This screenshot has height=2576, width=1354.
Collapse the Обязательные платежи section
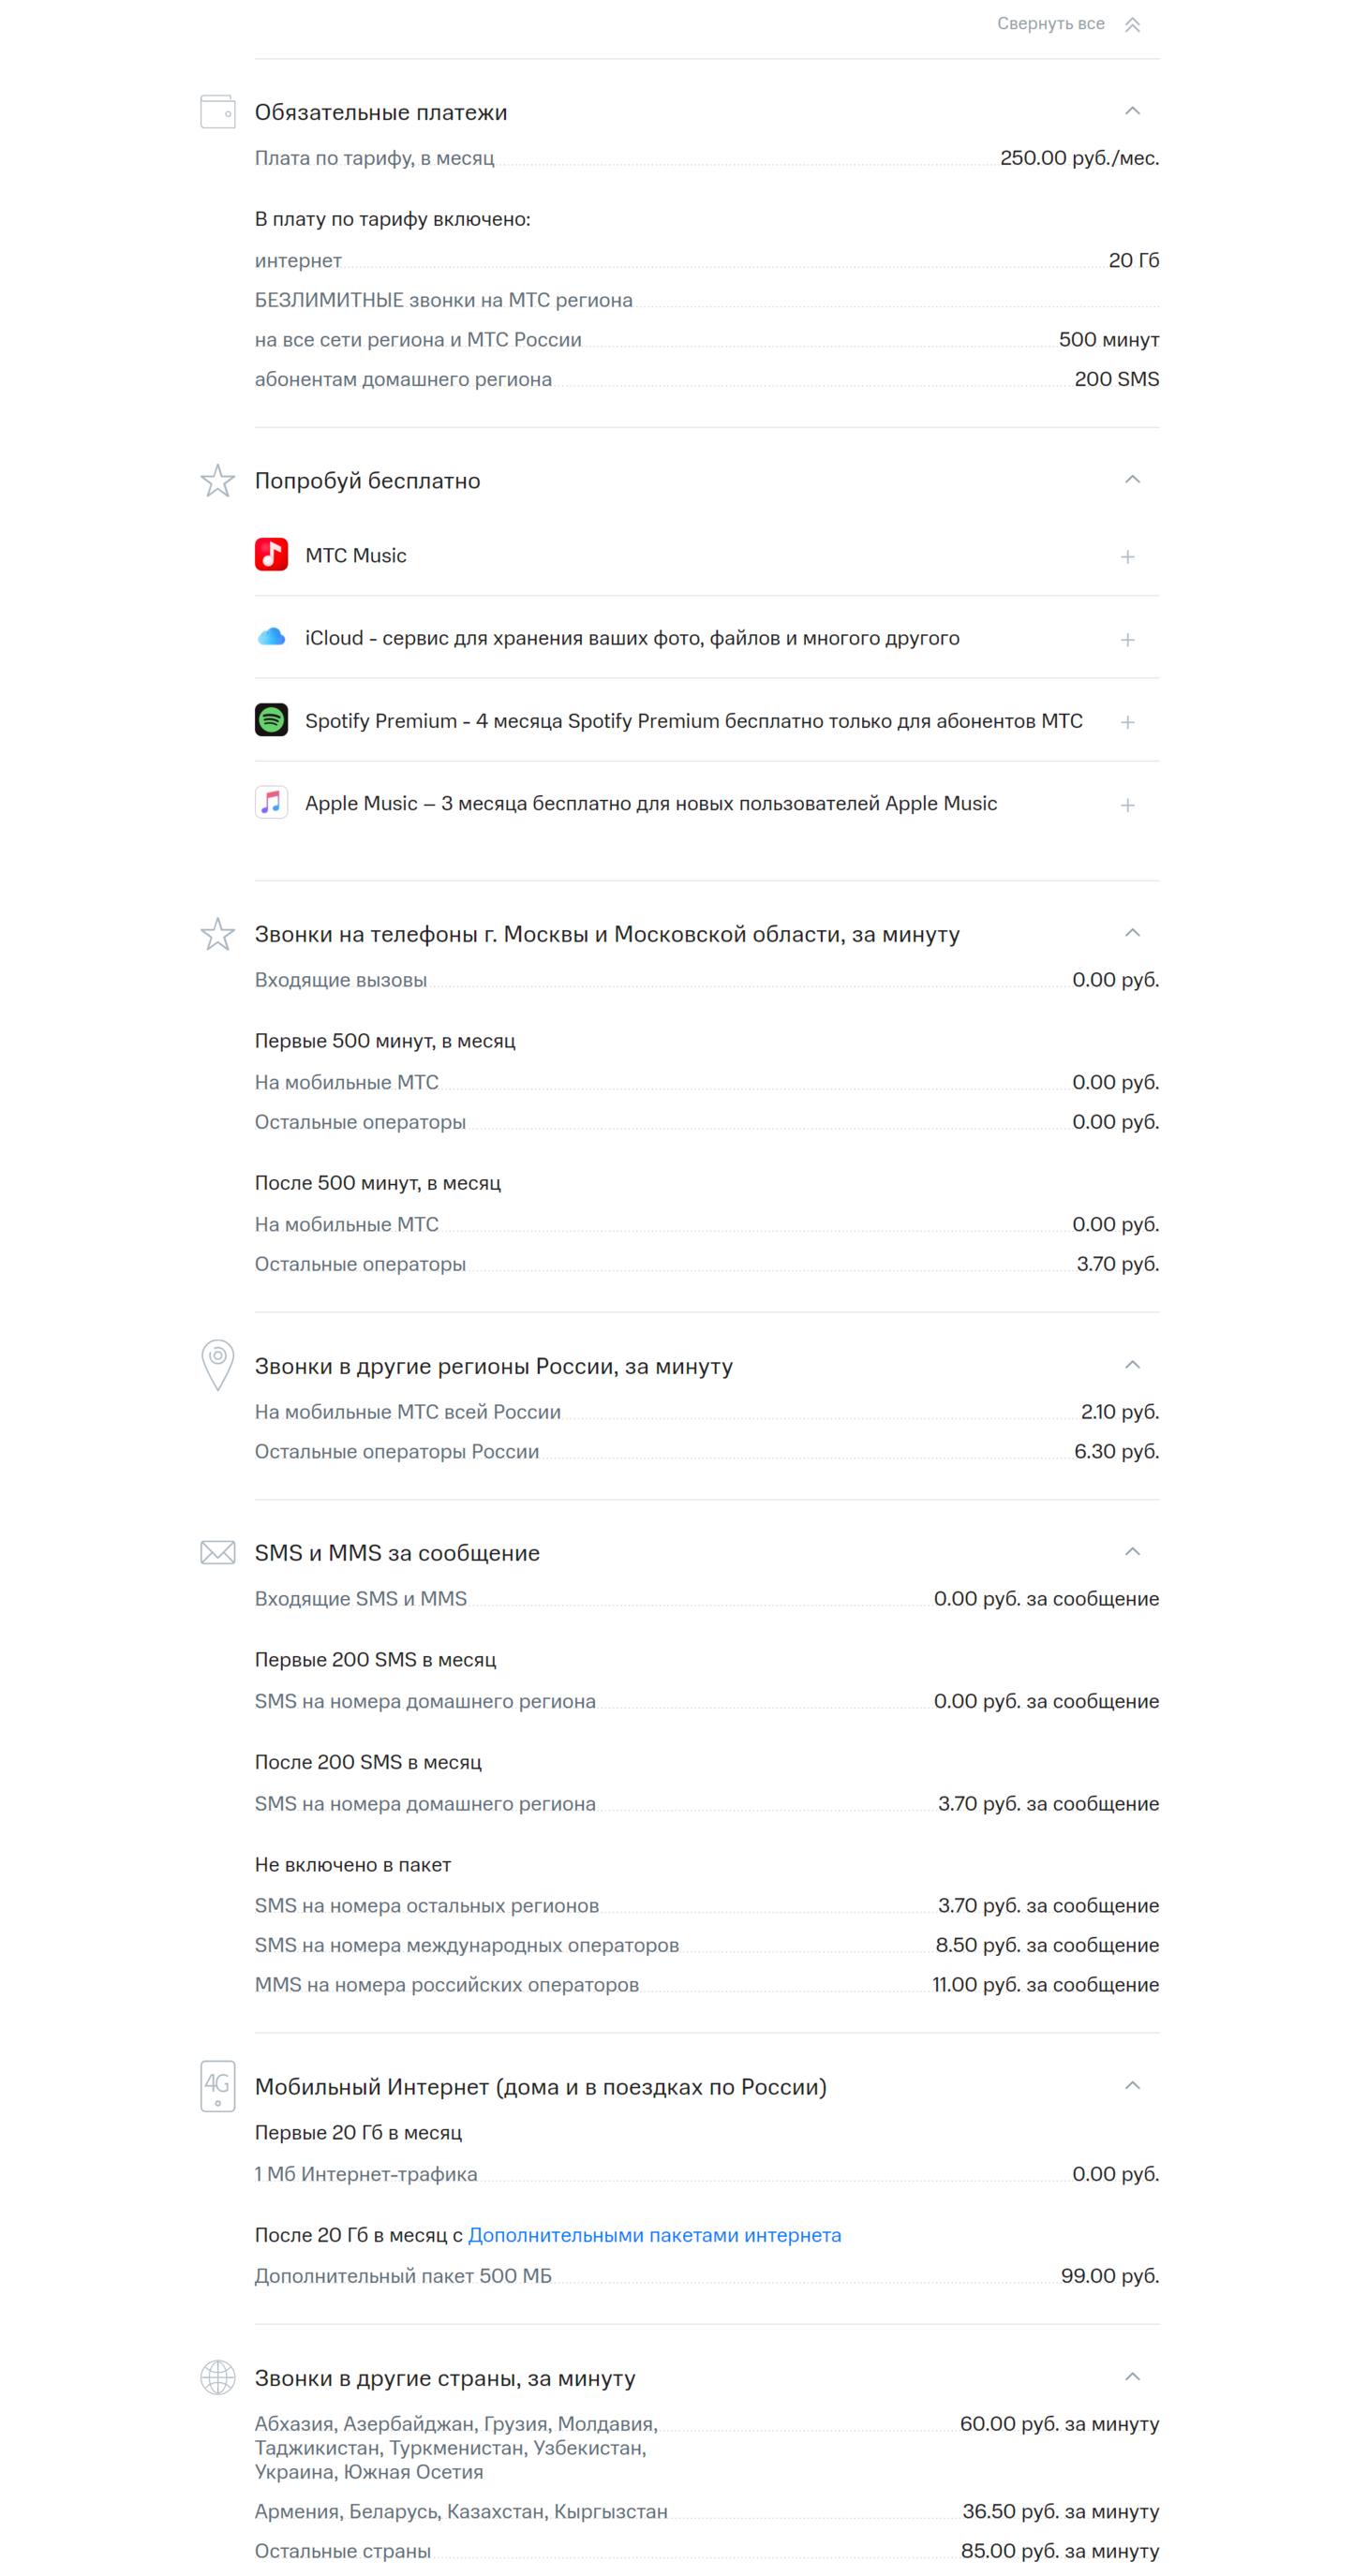[1132, 111]
